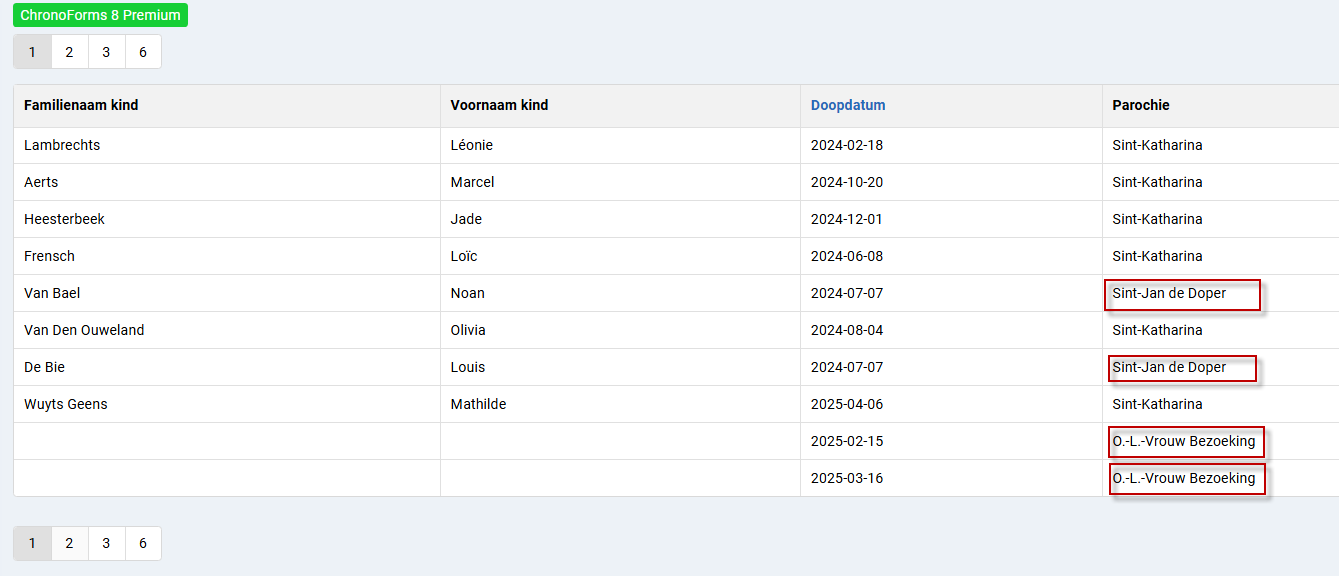1339x576 pixels.
Task: Select the Lambrechts family name cell
Action: click(62, 145)
